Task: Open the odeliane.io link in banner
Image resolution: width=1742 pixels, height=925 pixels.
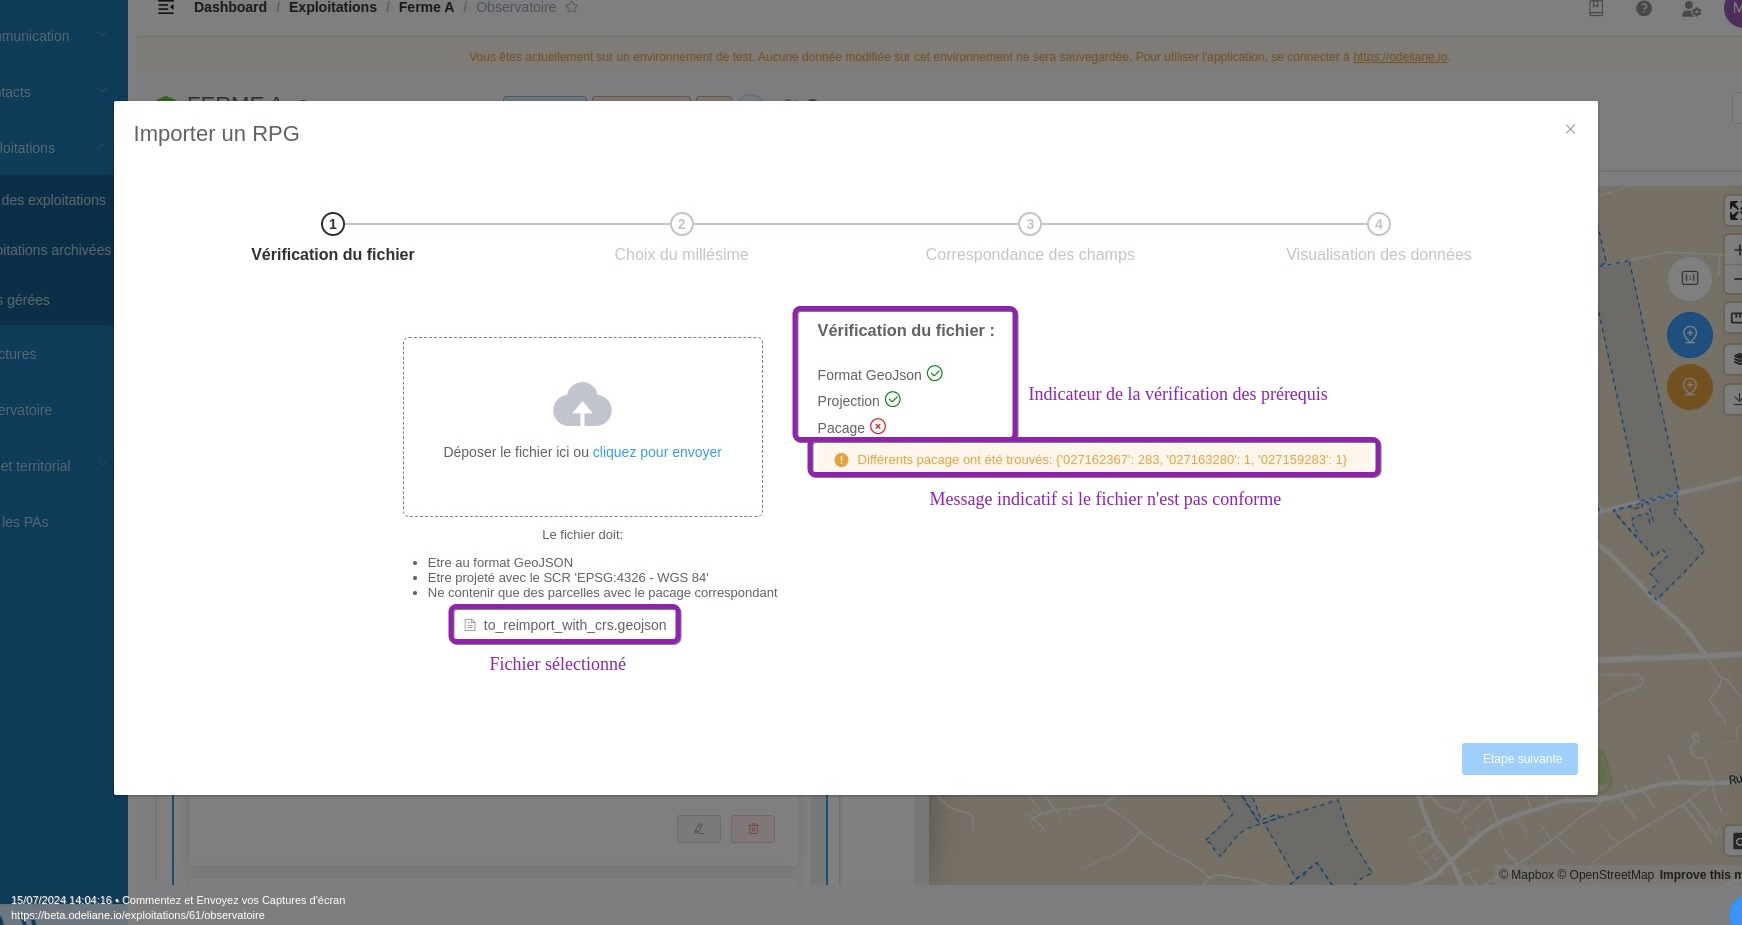Action: (1399, 57)
